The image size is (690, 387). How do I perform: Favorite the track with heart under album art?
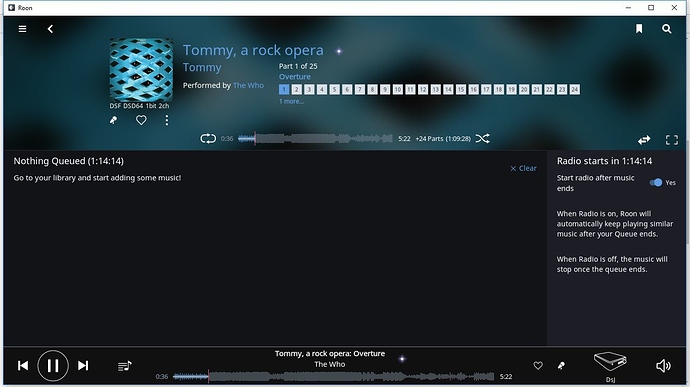pos(141,120)
